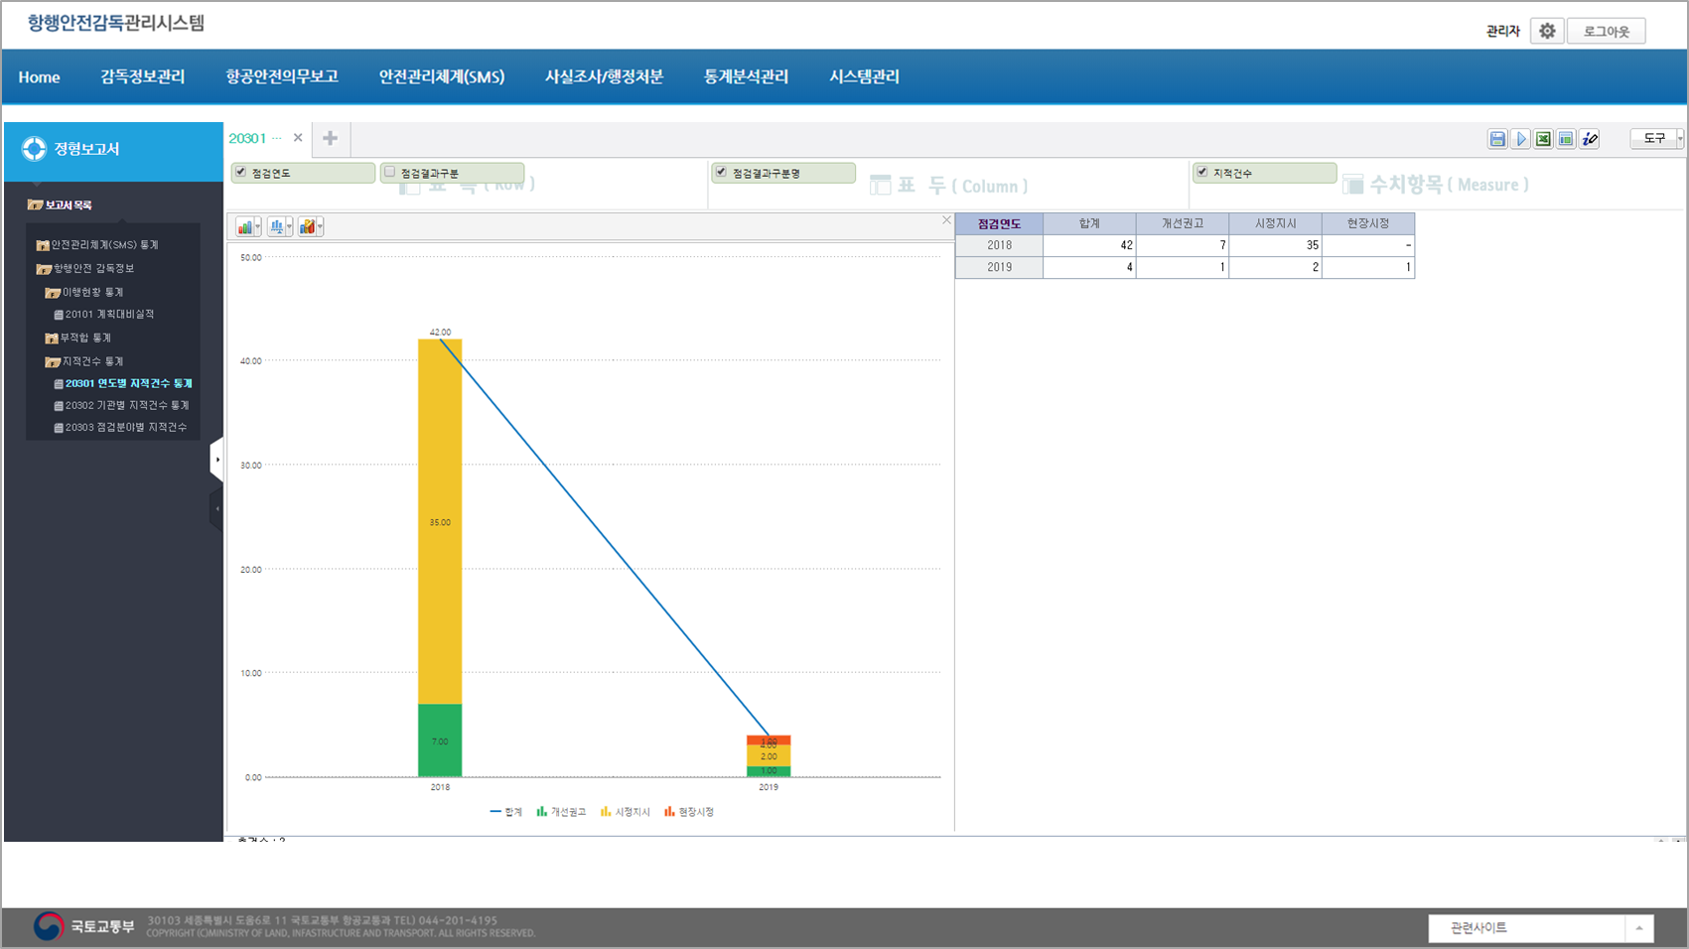Run the report with the play icon

[x=1521, y=139]
